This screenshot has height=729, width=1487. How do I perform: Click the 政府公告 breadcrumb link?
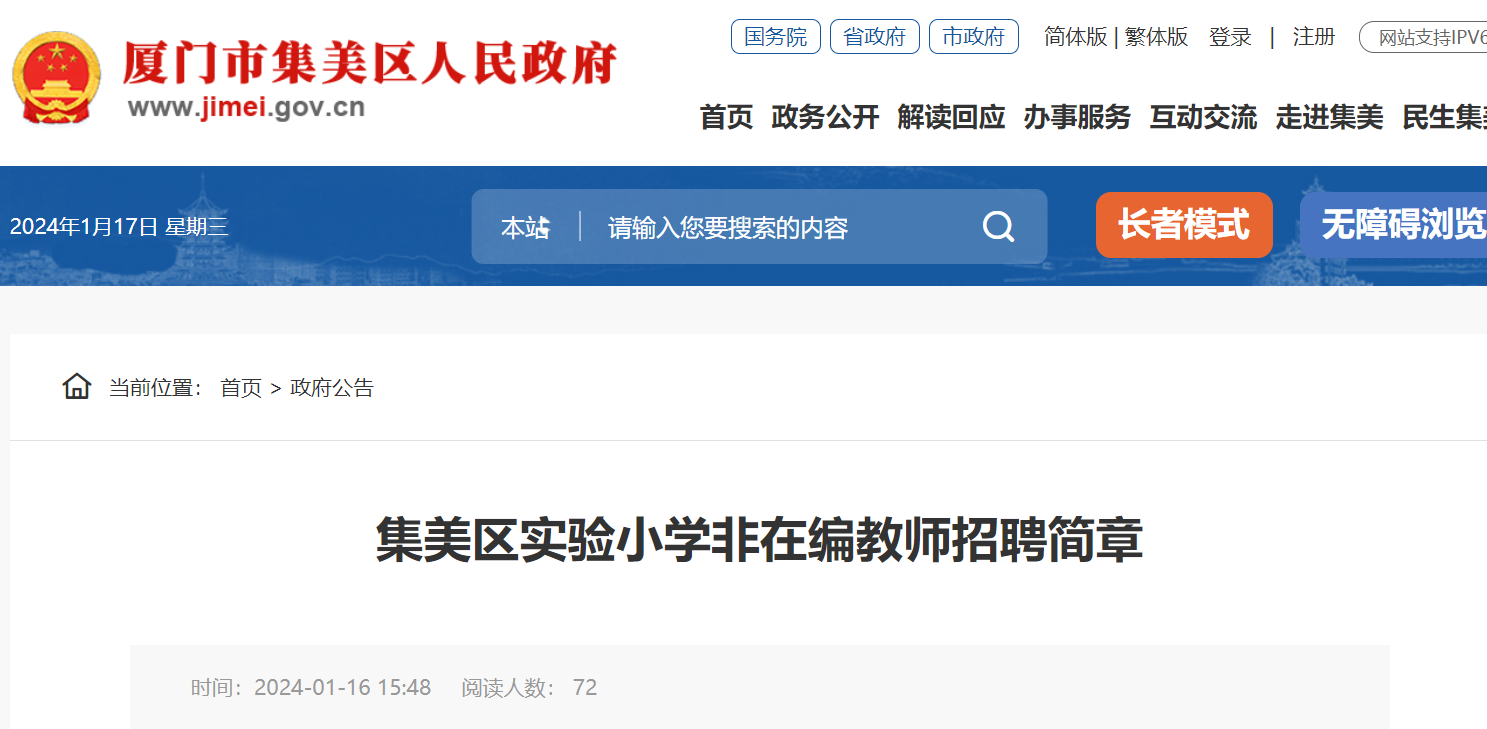coord(332,388)
